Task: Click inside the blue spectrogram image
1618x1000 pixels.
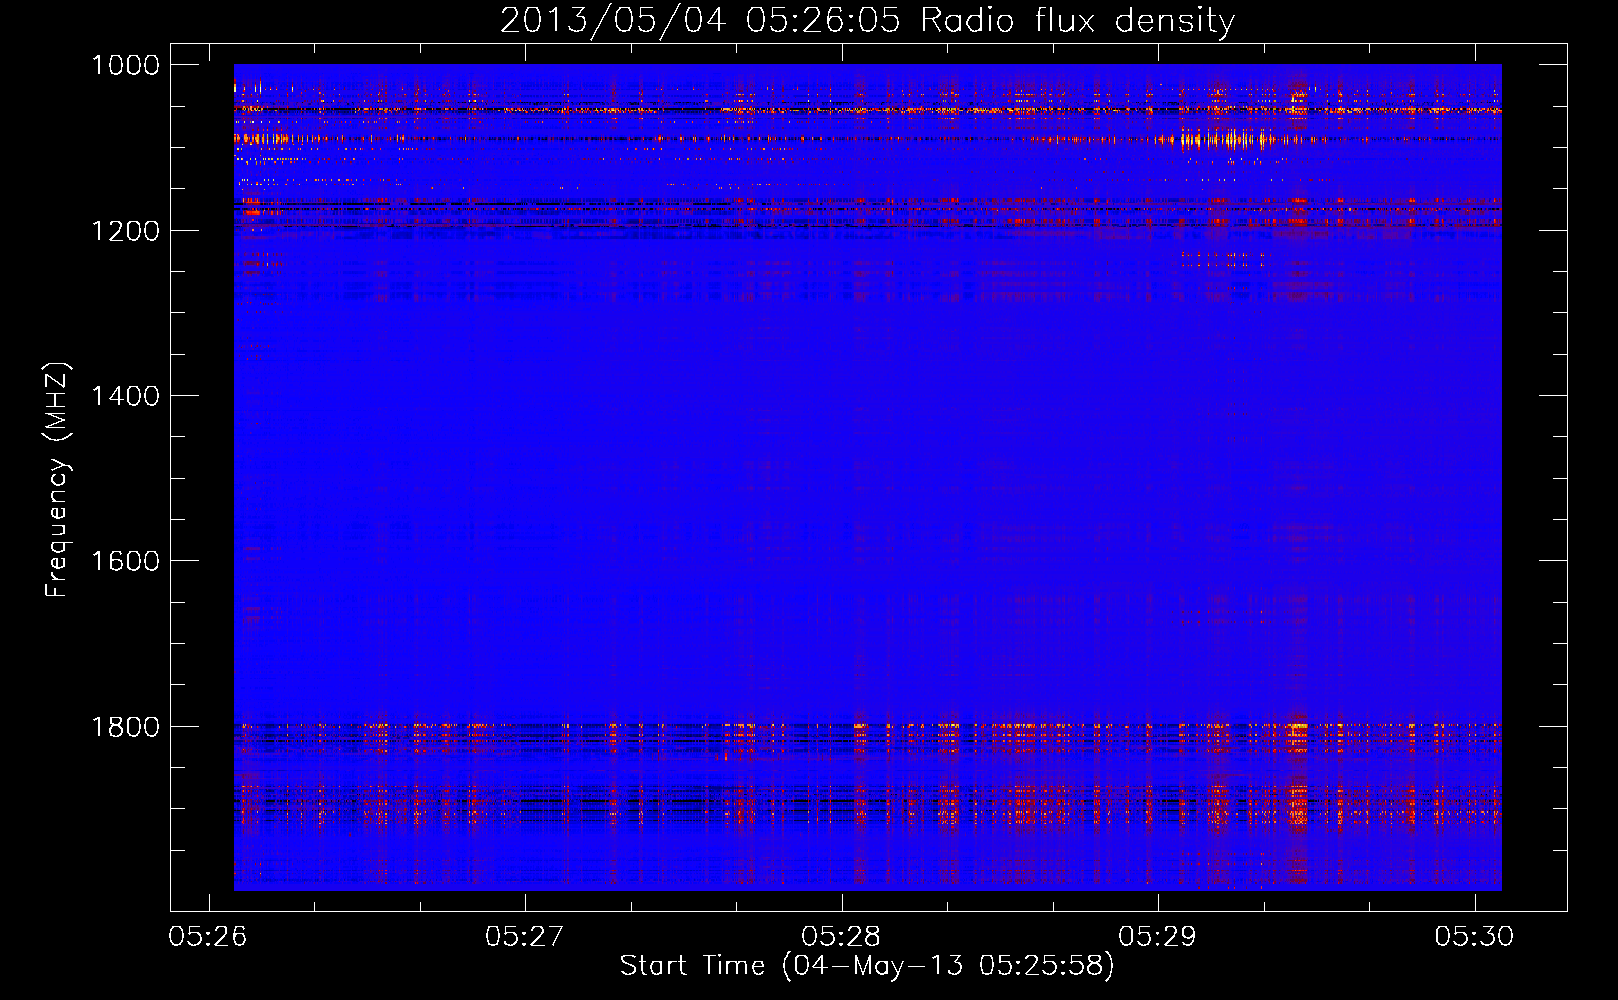Action: 868,478
